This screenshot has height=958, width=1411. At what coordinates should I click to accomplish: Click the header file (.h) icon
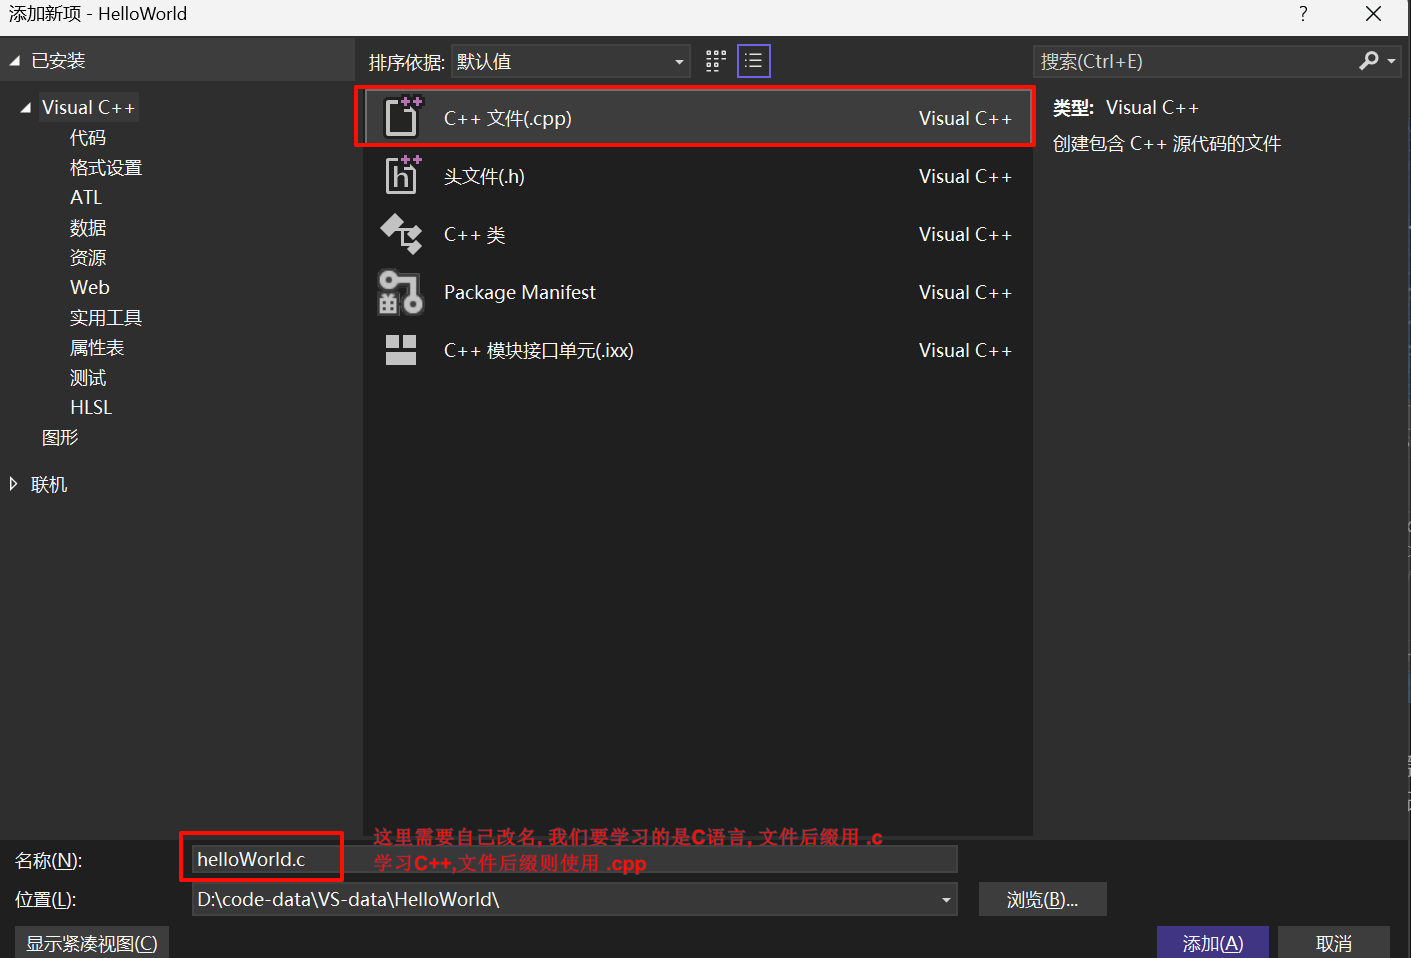402,176
